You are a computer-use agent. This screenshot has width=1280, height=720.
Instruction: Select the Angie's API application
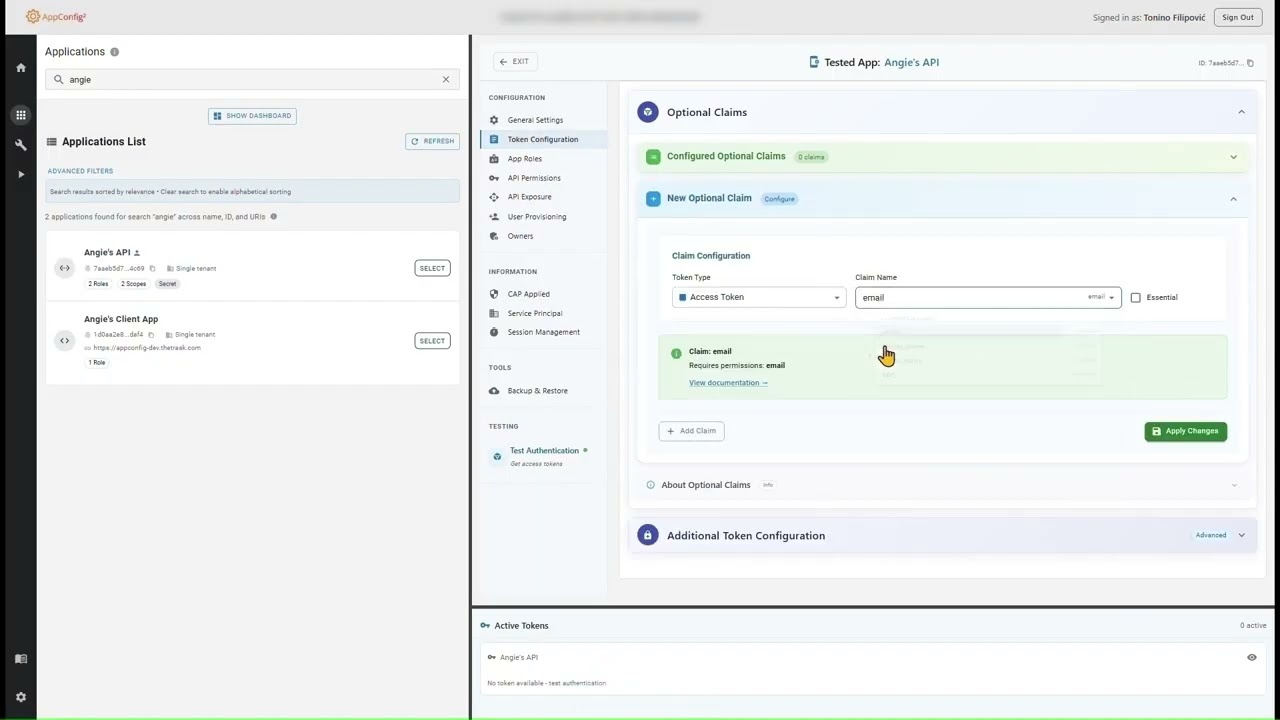pyautogui.click(x=432, y=268)
